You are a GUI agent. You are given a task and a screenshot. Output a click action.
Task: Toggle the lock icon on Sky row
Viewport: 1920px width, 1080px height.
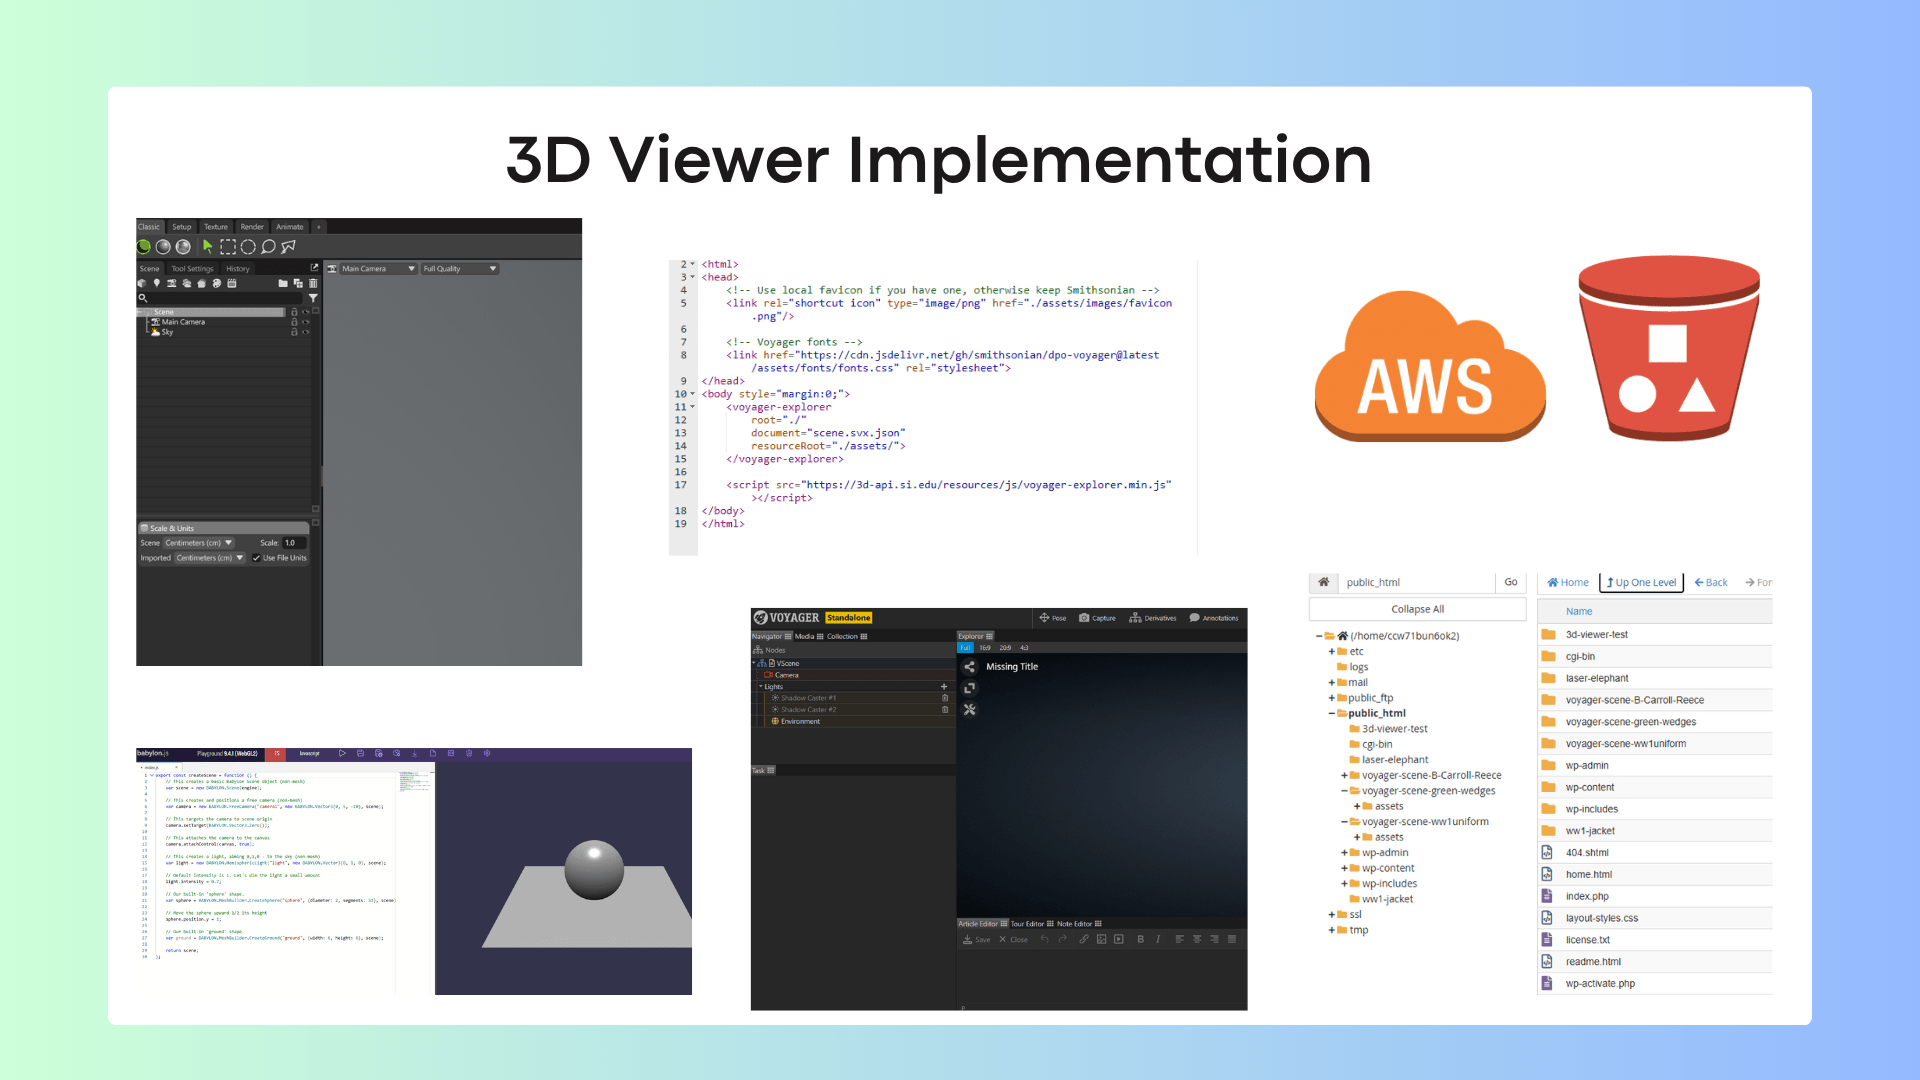tap(294, 332)
